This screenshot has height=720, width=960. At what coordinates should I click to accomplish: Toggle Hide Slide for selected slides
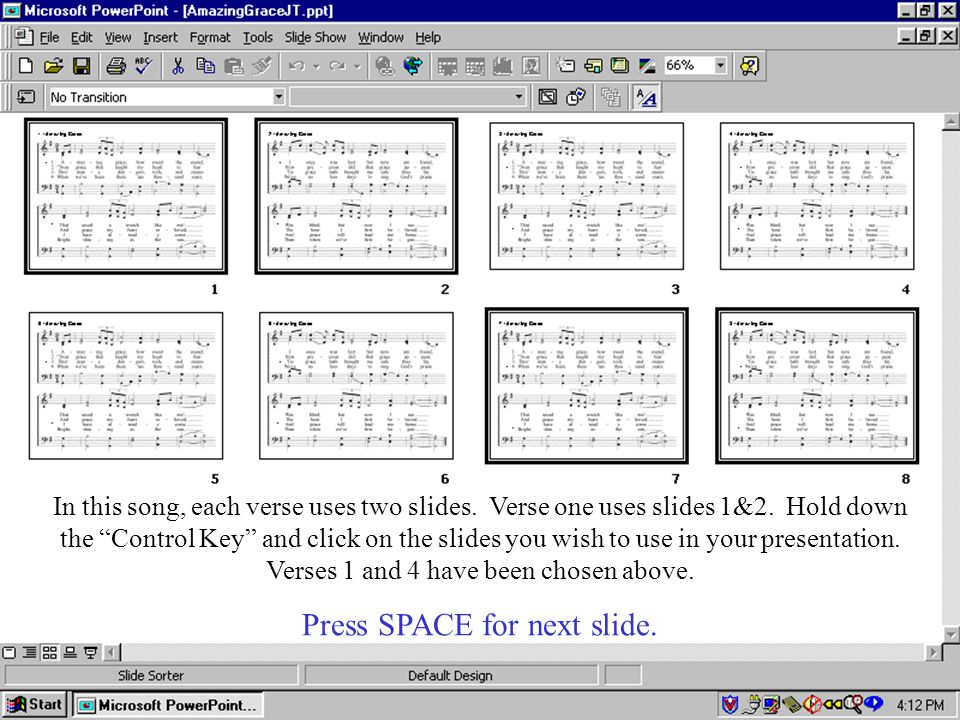point(547,97)
